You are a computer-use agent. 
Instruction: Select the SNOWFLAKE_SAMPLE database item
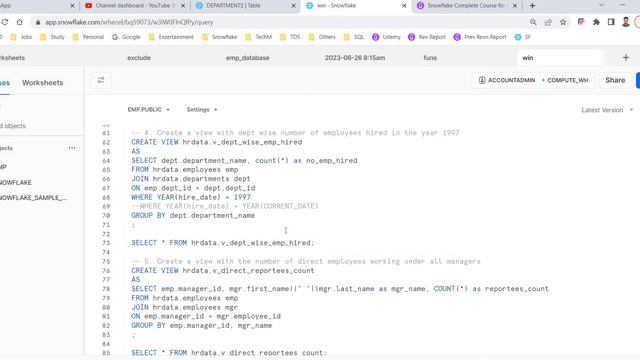(33, 198)
